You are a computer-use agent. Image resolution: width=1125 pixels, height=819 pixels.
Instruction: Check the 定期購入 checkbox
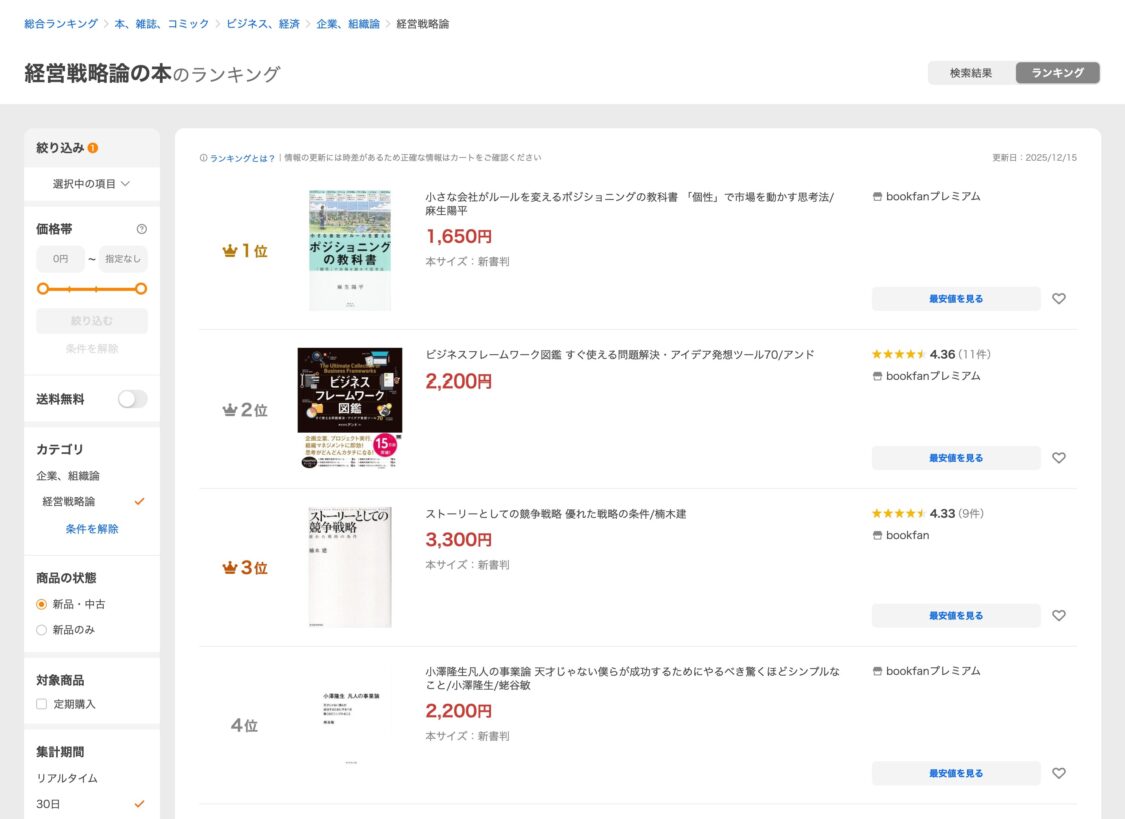(42, 704)
